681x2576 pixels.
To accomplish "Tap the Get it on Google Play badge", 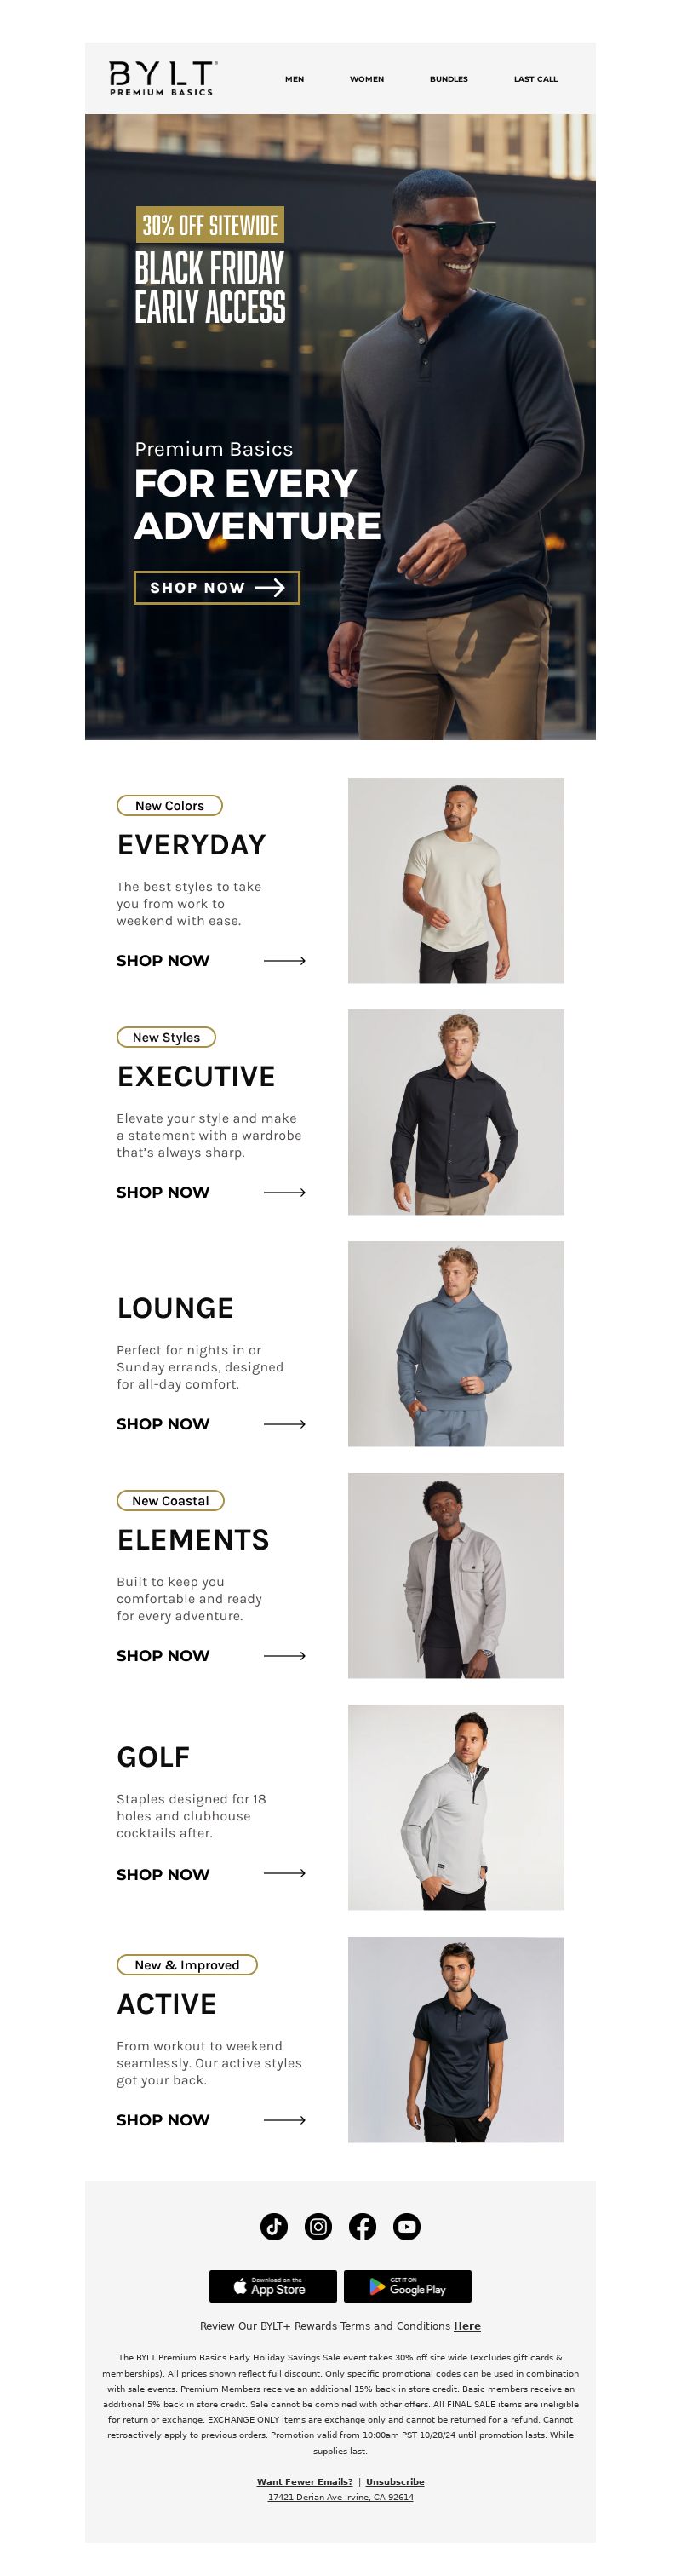I will pyautogui.click(x=407, y=2286).
